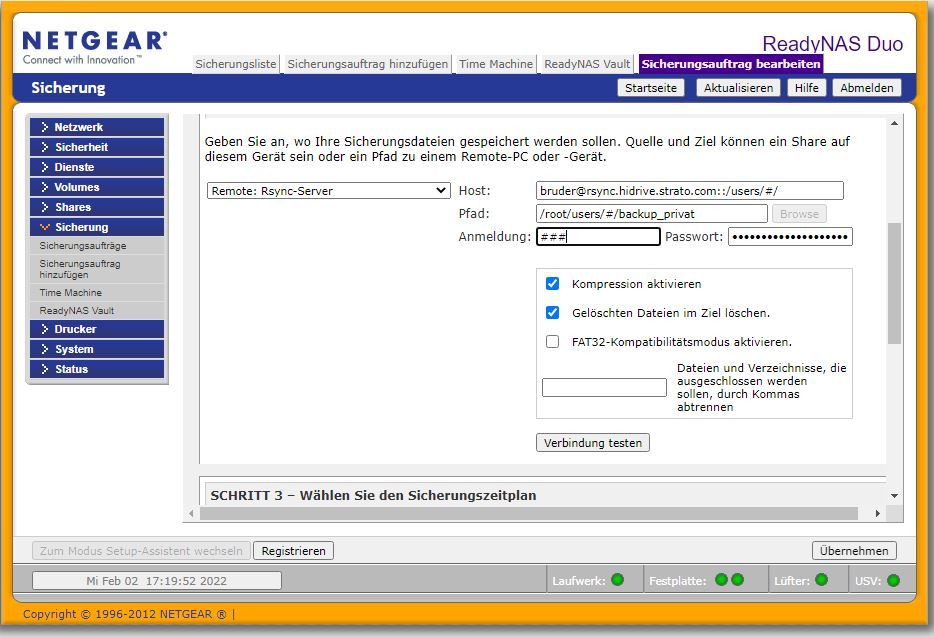Disable the Kompression aktivieren checkbox
This screenshot has height=637, width=934.
point(552,284)
